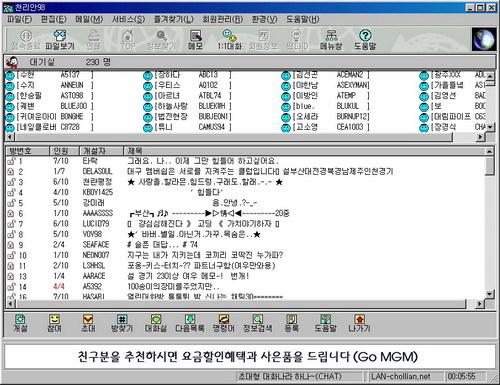Click the globe icon at toolbar right
Screen dimensions: 500x385
(484, 39)
